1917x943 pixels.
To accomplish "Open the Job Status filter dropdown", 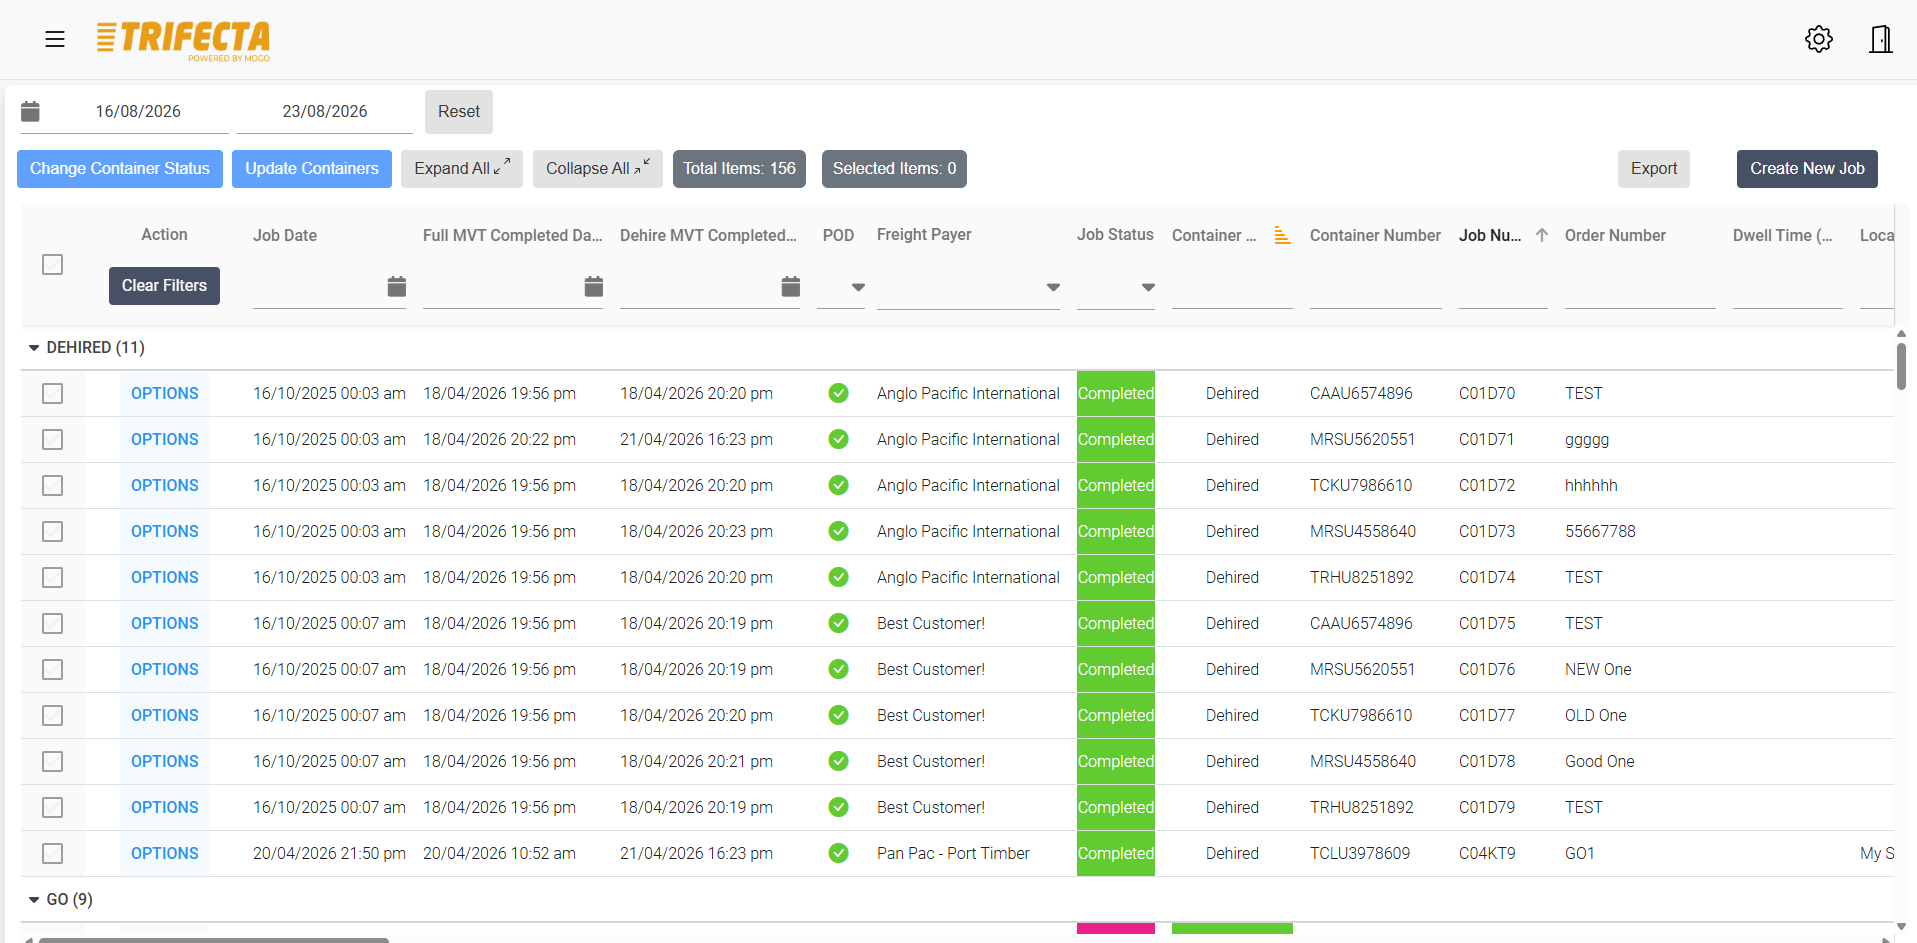I will (x=1147, y=288).
